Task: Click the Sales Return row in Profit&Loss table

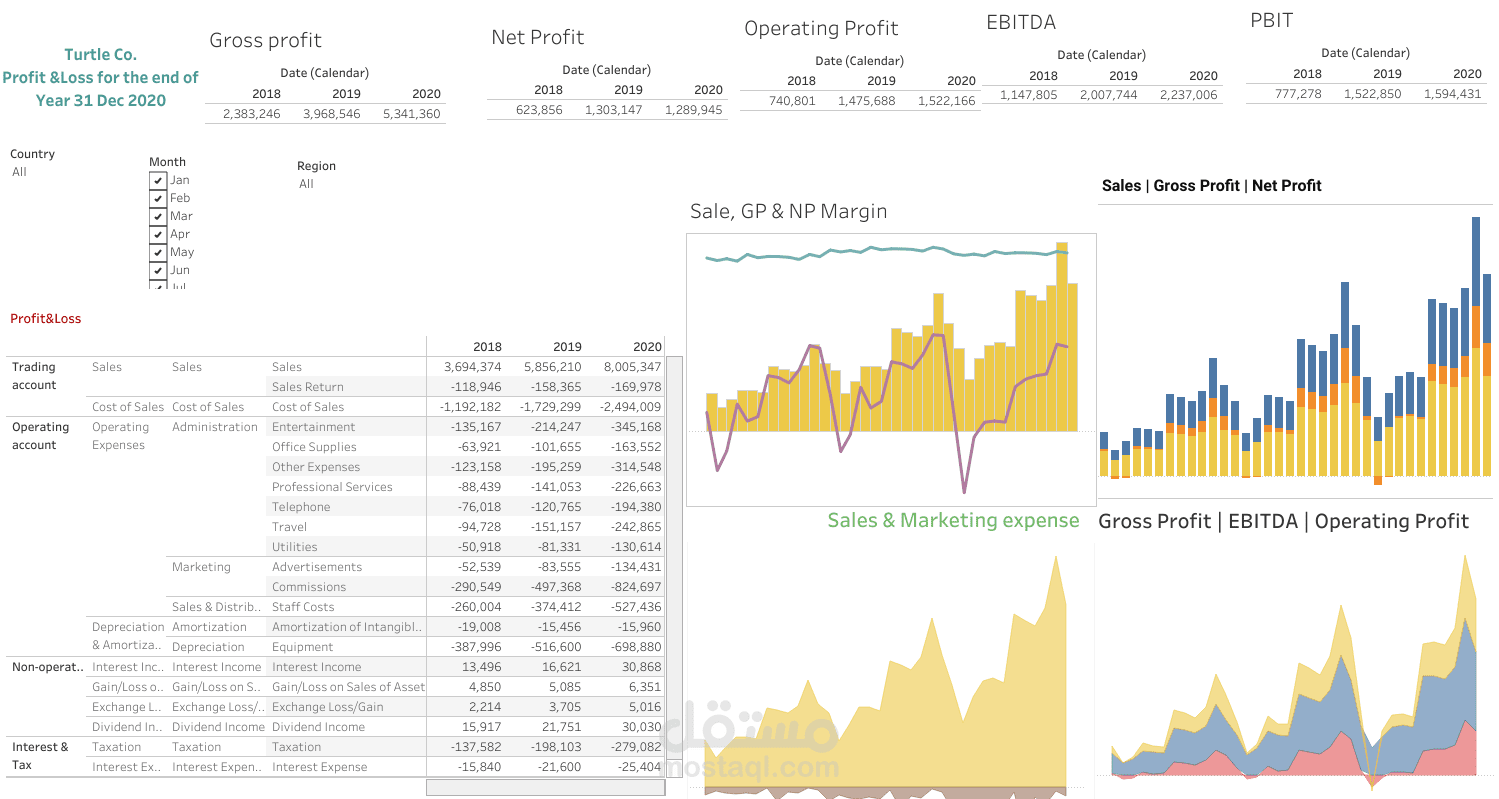Action: [306, 386]
